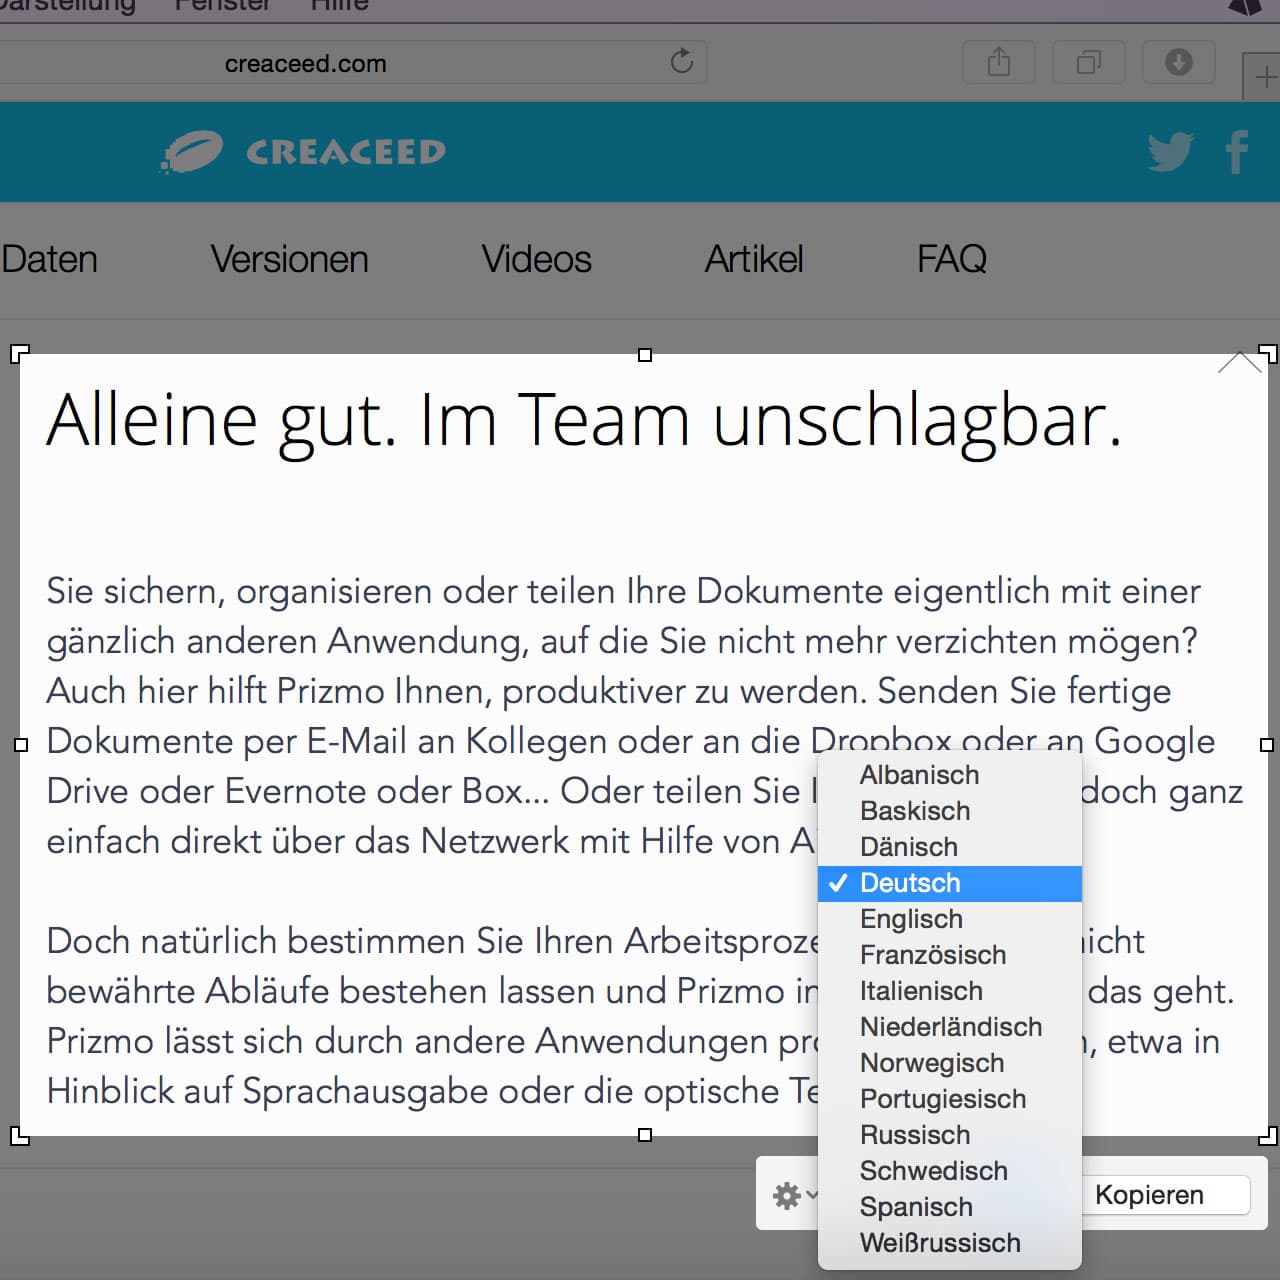The height and width of the screenshot is (1280, 1280).
Task: Select Italienisch language option
Action: click(x=950, y=991)
